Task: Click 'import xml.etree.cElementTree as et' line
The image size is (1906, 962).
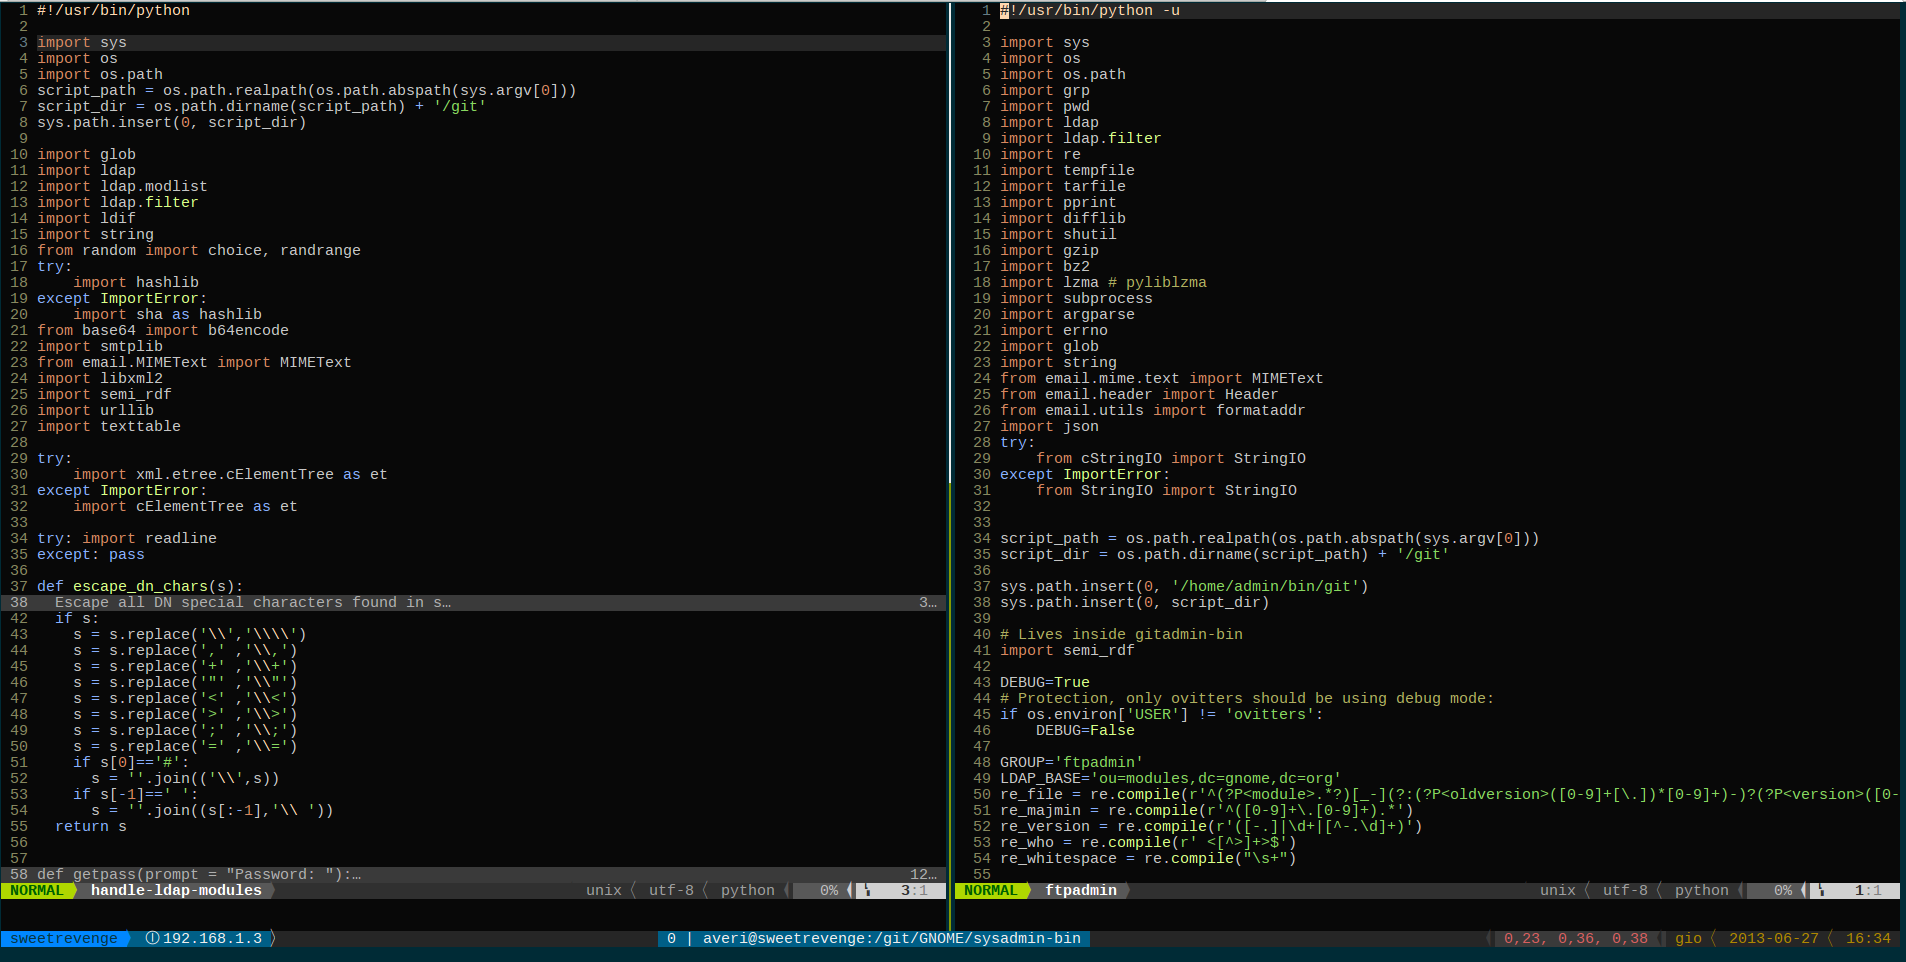Action: point(230,474)
